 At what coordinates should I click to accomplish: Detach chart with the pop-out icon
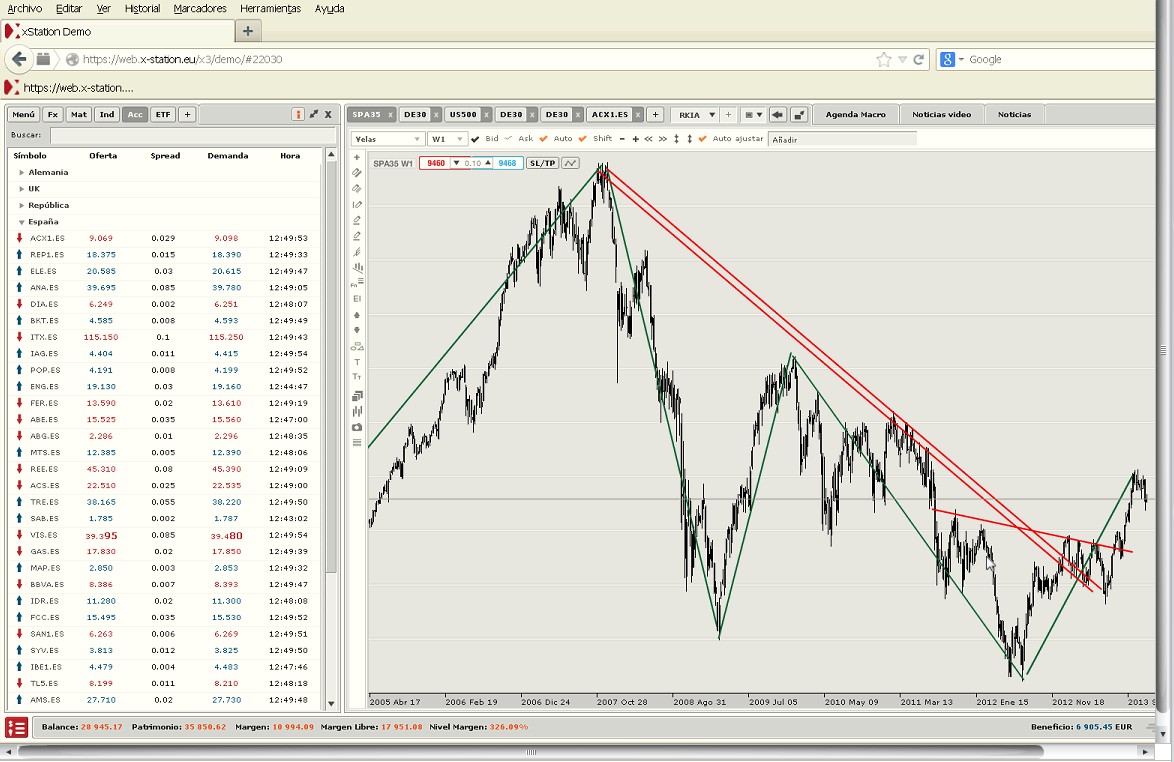[x=799, y=115]
